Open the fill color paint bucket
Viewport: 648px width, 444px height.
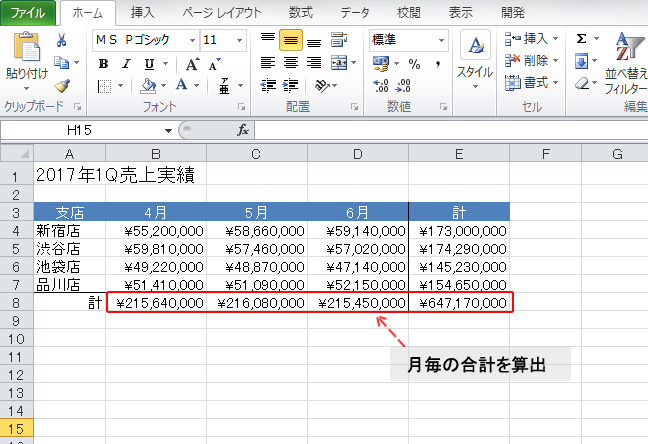(148, 86)
